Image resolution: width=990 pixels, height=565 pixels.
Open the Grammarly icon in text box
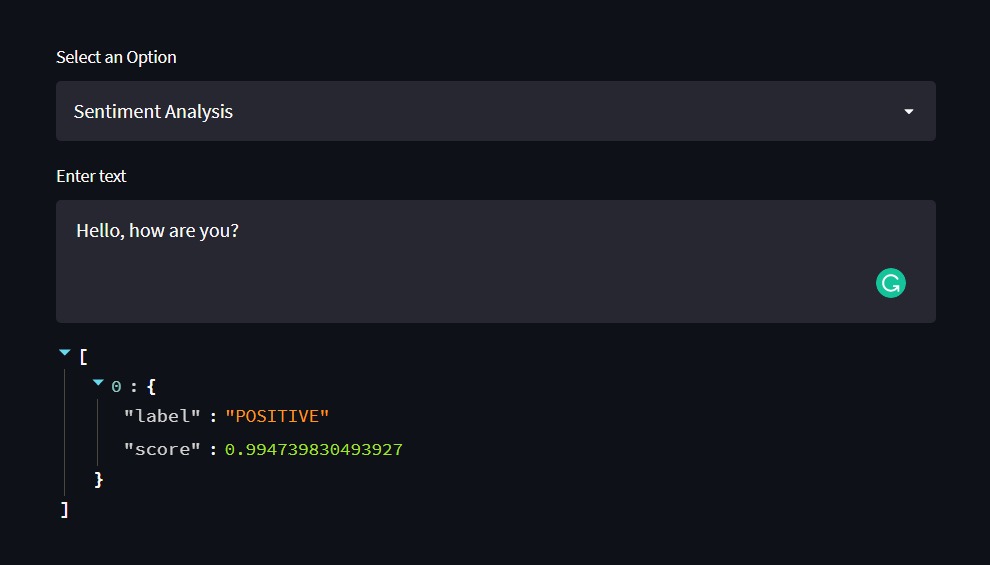pos(890,283)
